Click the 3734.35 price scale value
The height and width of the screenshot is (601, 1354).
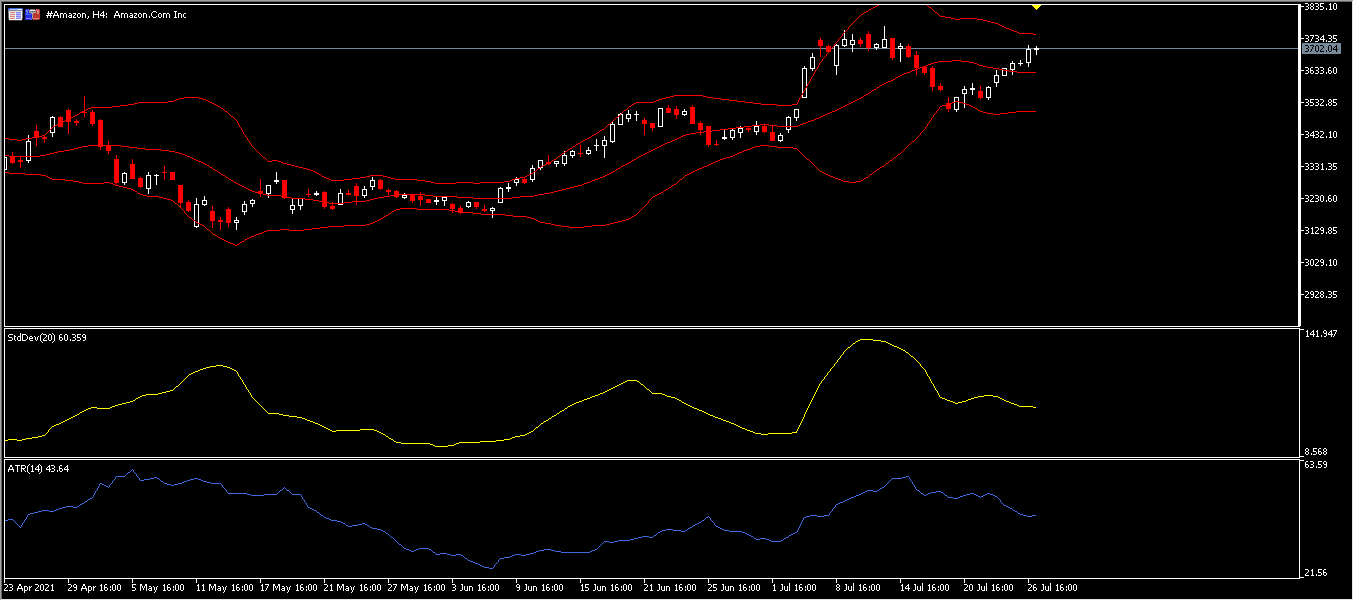click(1321, 38)
